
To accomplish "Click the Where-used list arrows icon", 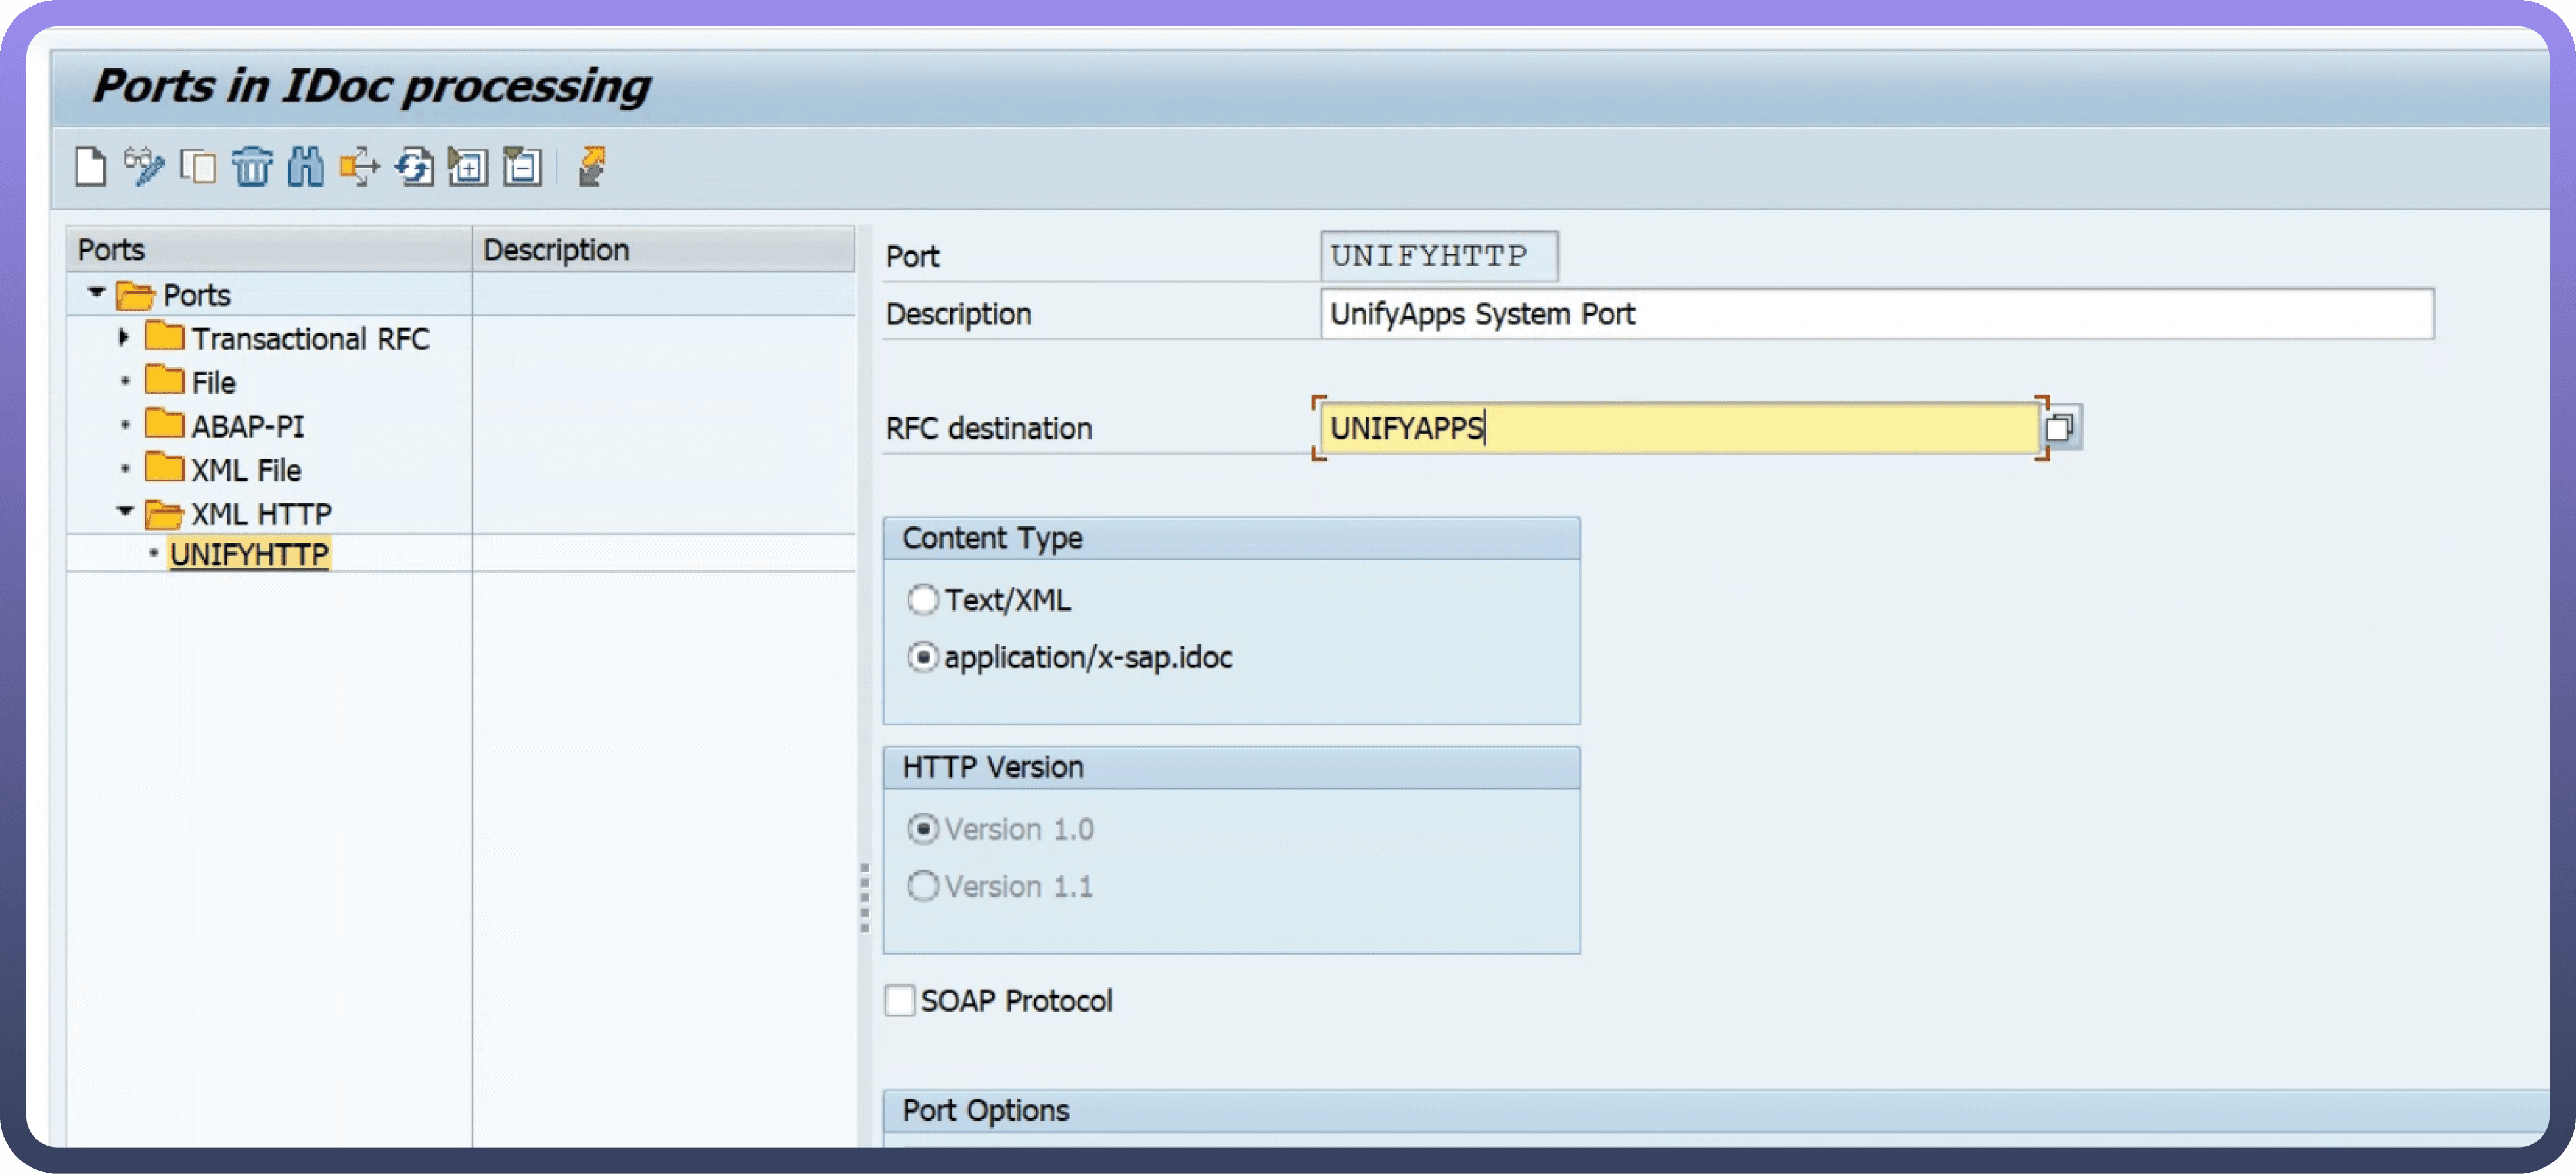I will click(359, 166).
